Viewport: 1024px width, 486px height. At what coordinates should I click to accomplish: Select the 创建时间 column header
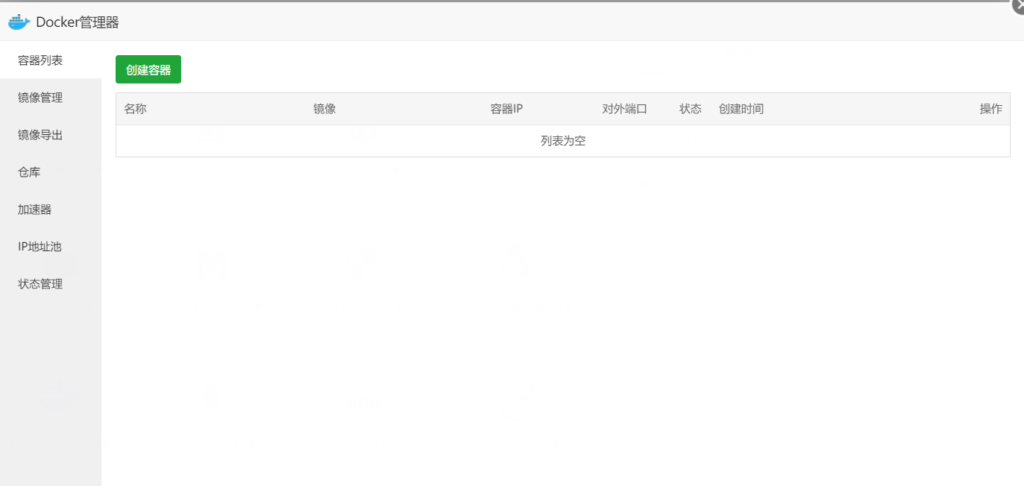tap(741, 109)
